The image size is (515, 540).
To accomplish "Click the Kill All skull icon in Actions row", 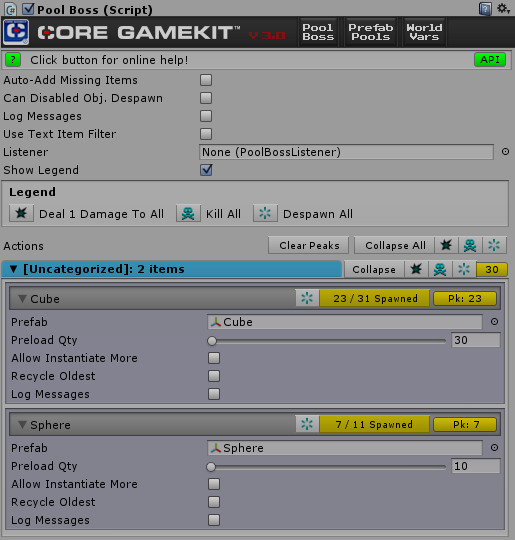I will (470, 246).
